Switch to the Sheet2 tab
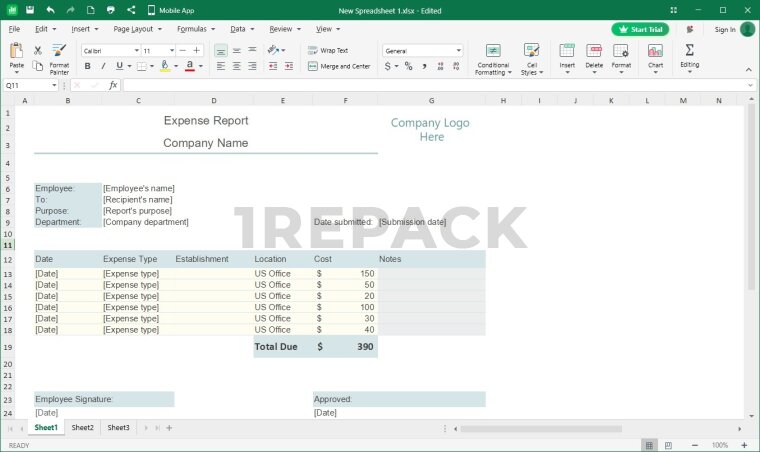760x452 pixels. 82,428
